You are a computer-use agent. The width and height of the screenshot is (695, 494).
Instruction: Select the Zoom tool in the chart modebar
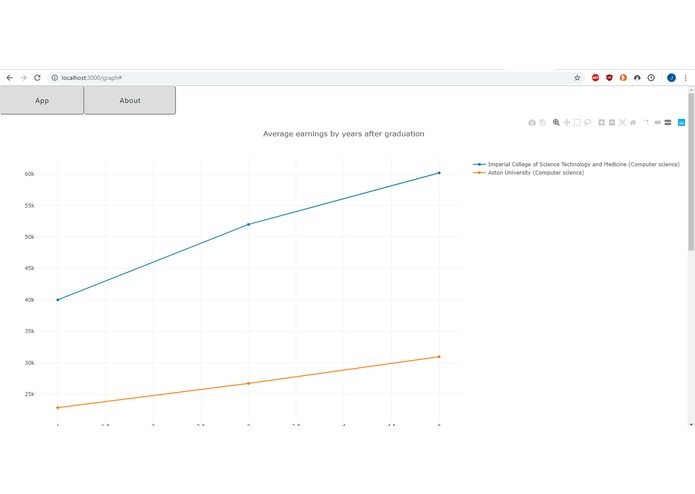556,122
